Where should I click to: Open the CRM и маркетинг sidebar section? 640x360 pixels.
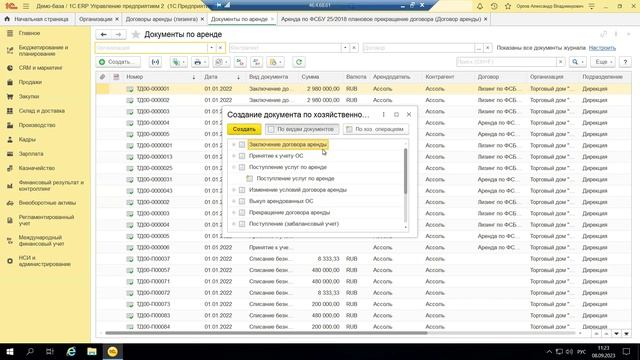tap(40, 68)
